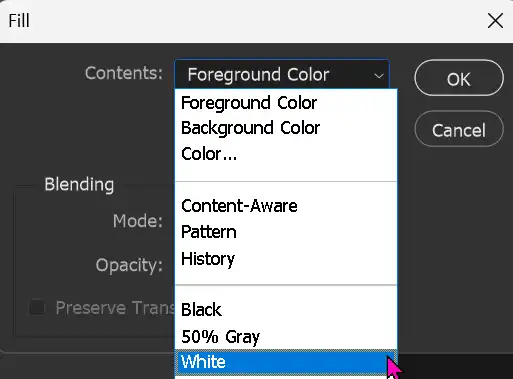Click the Mode label
Viewport: 513px width, 379px height.
click(x=138, y=221)
